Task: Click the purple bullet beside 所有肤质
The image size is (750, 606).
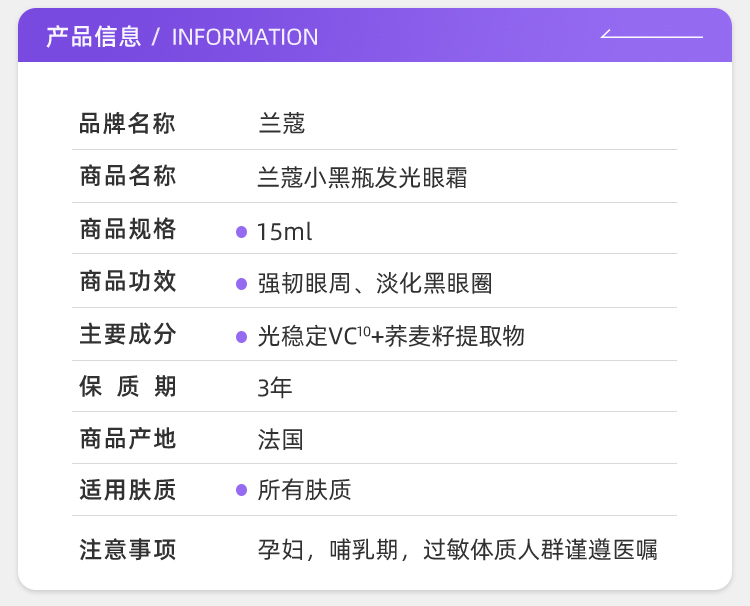Action: point(241,490)
